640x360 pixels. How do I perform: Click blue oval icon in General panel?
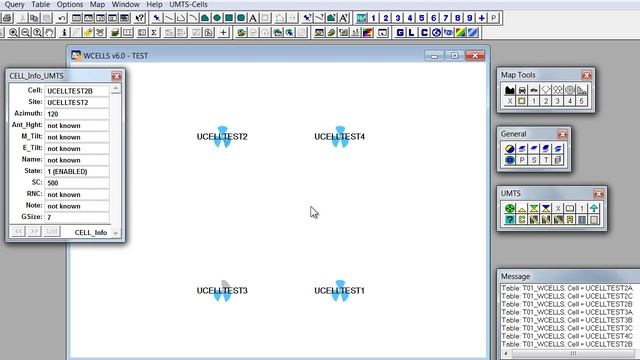510,160
